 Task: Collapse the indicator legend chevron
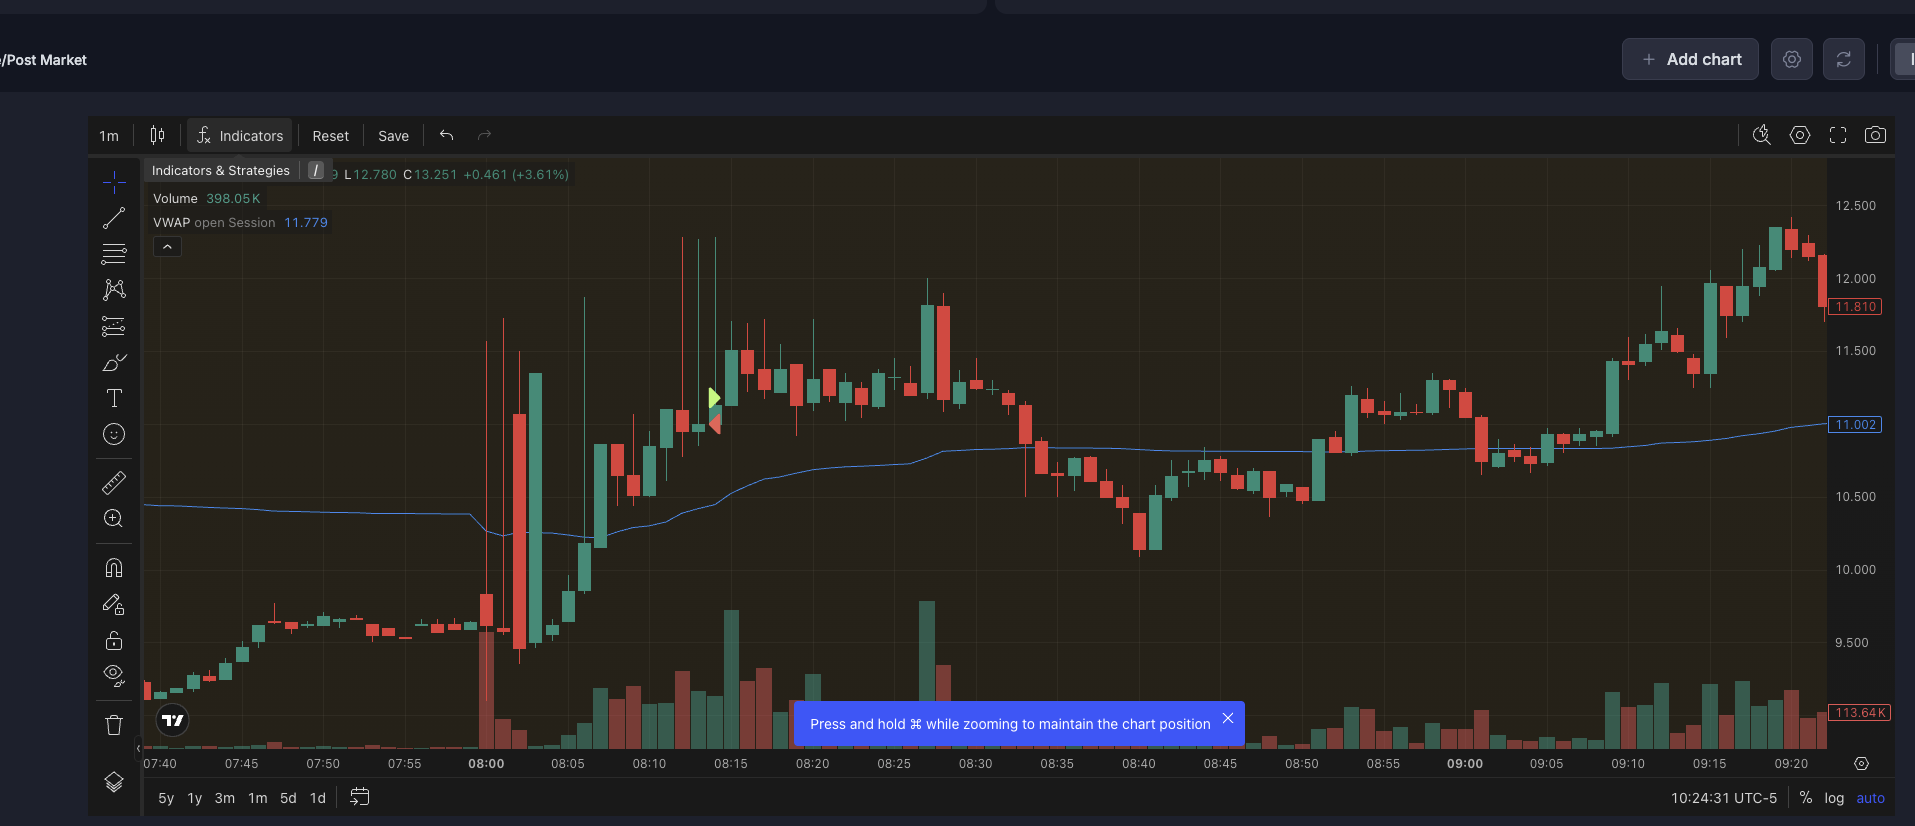[x=167, y=247]
